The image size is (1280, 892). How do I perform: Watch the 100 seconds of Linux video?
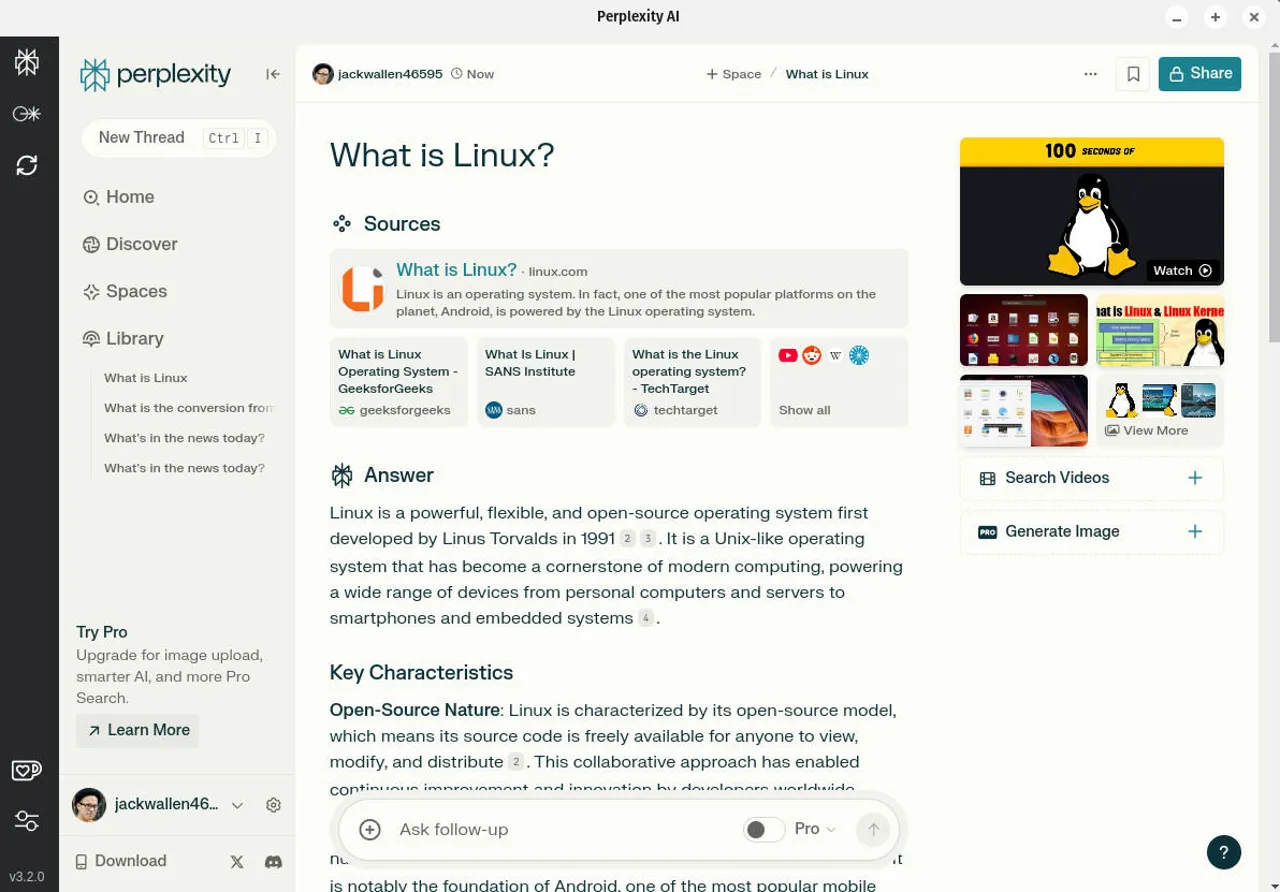coord(1092,212)
